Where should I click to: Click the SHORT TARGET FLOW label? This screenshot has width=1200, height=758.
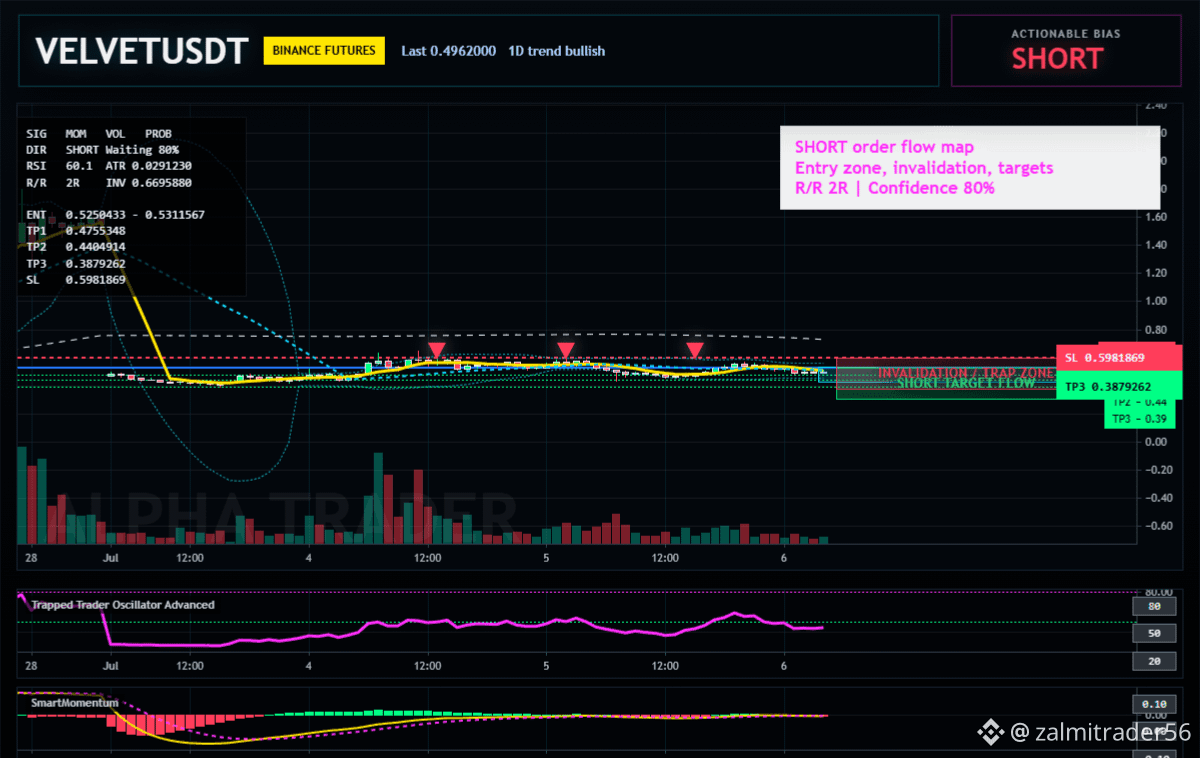click(966, 383)
